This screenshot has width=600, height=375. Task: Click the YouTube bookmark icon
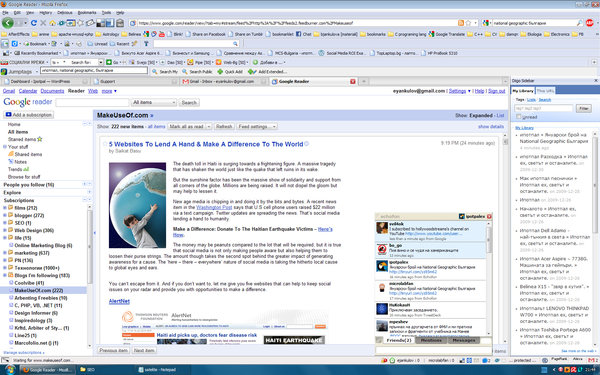161,34
